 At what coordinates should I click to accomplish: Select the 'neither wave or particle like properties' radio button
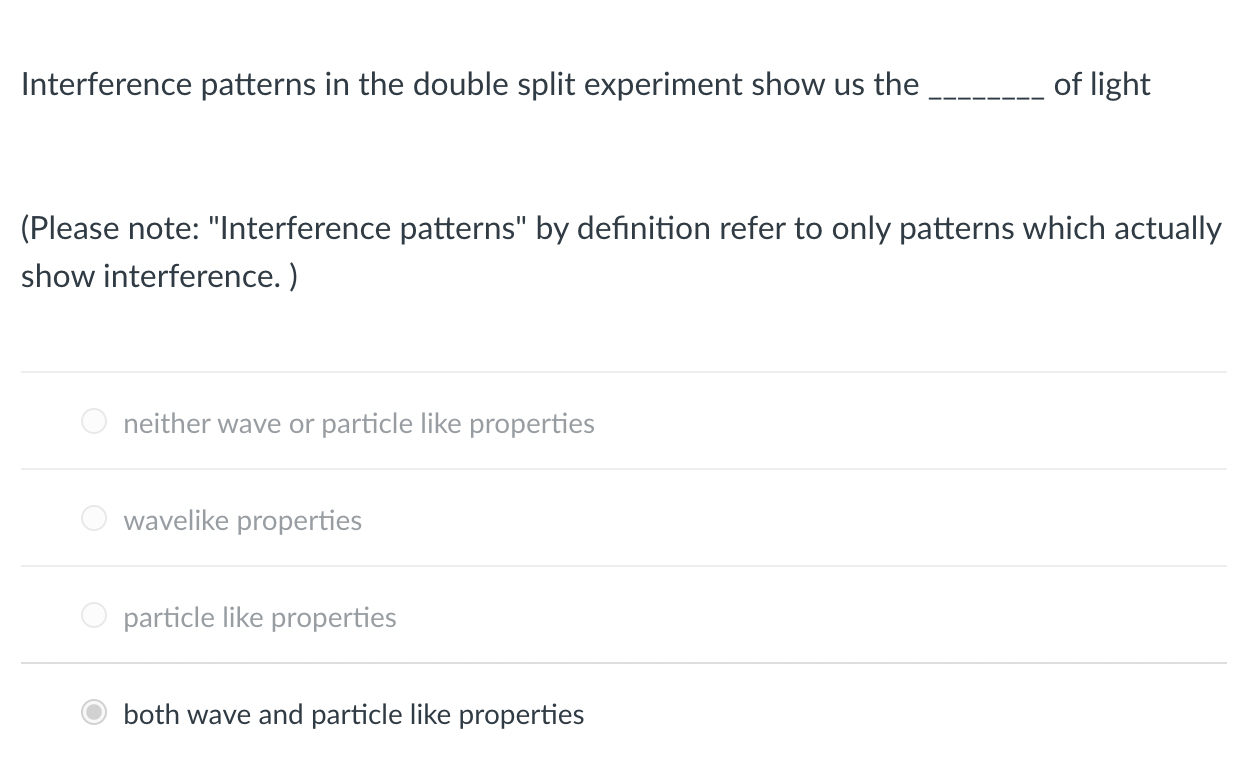tap(93, 421)
